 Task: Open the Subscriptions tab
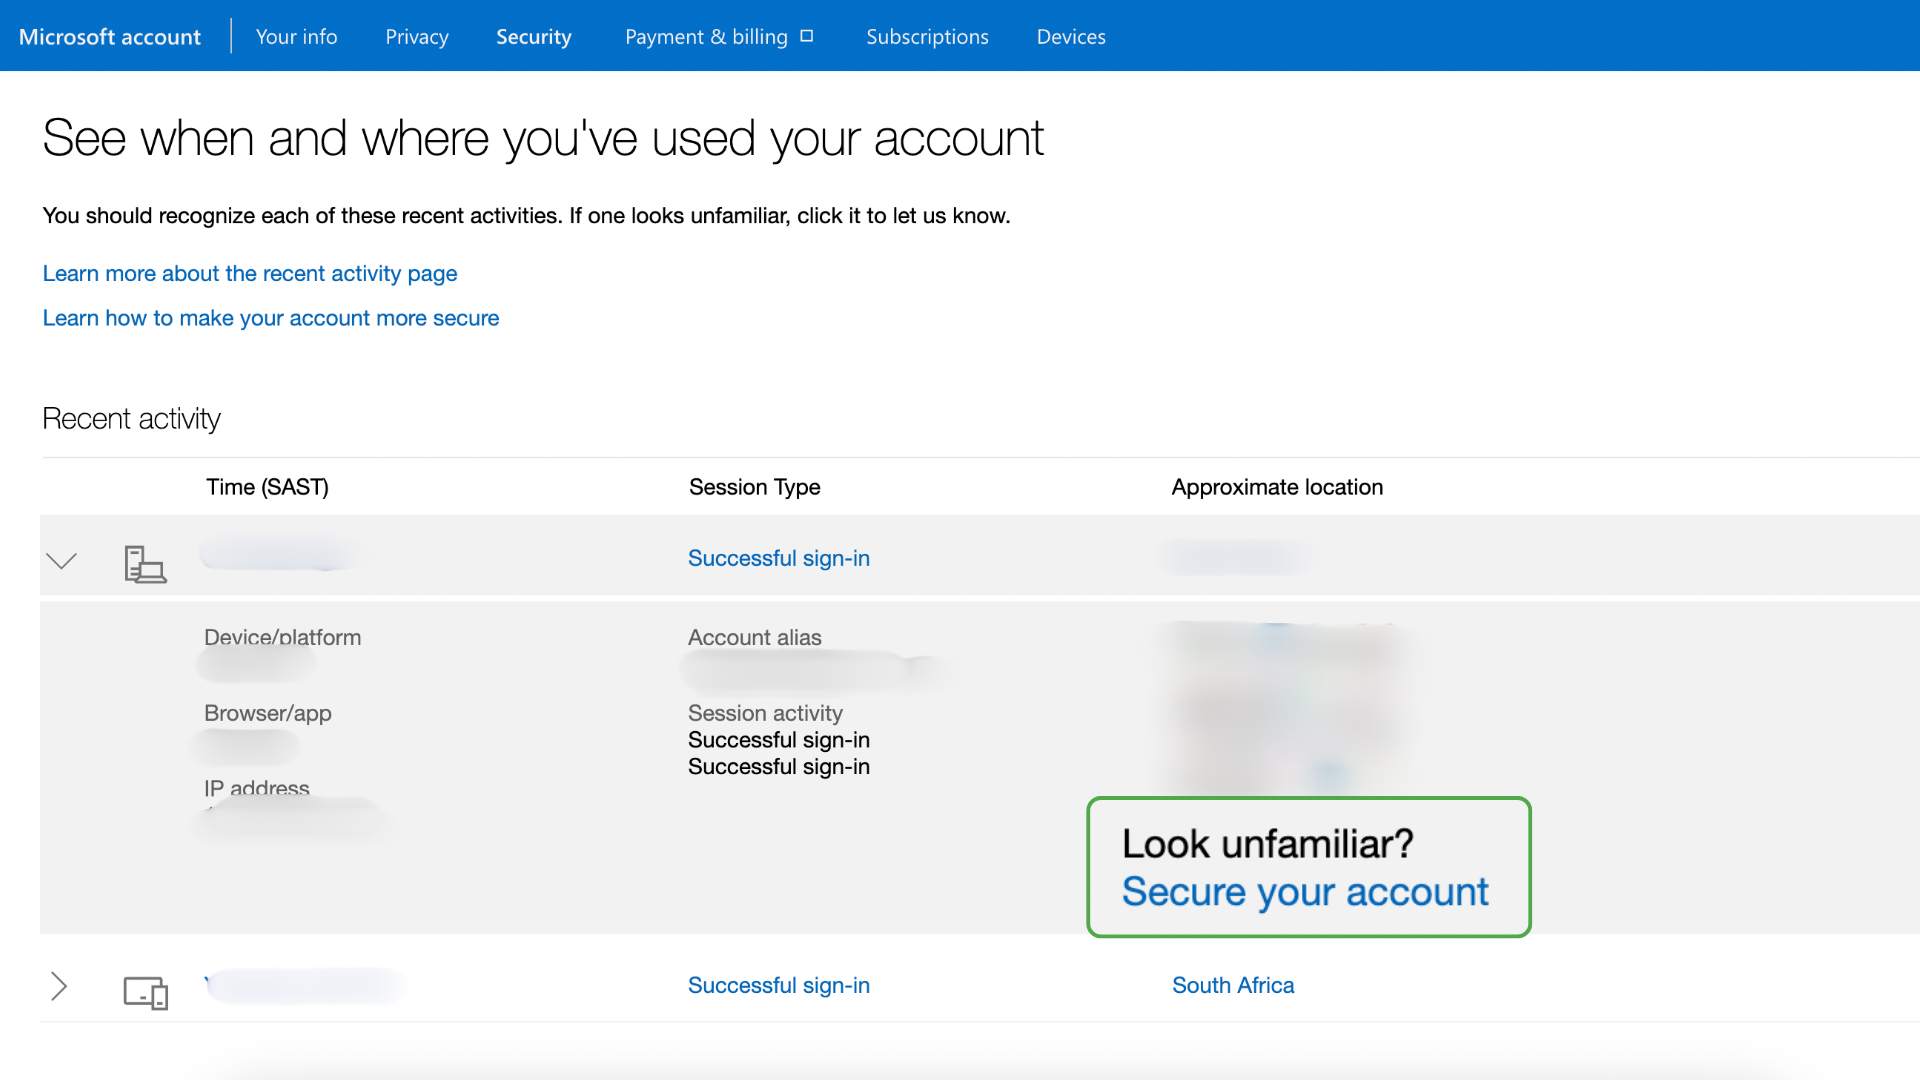pyautogui.click(x=927, y=37)
